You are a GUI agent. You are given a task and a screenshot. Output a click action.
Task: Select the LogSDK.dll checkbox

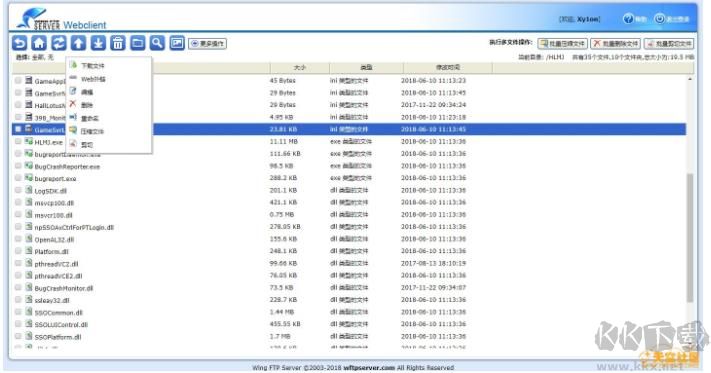pyautogui.click(x=18, y=190)
